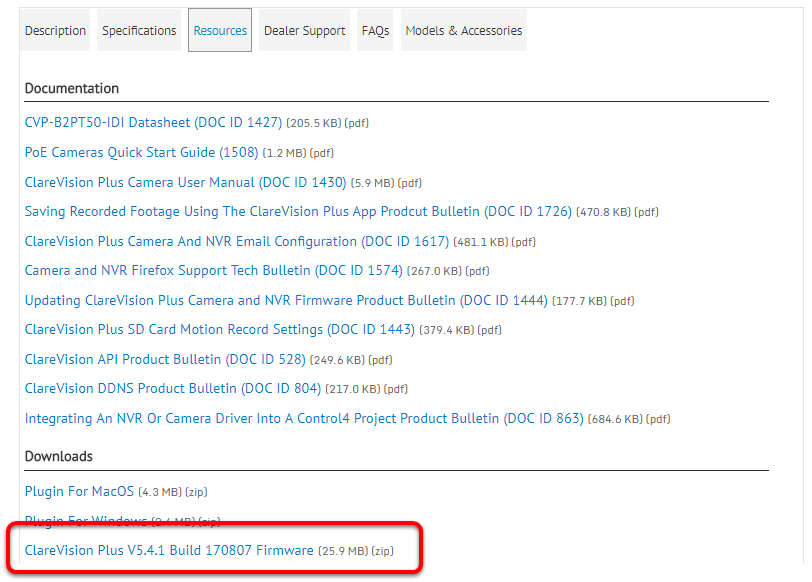
Task: Click the Downloads section heading
Action: 59,456
